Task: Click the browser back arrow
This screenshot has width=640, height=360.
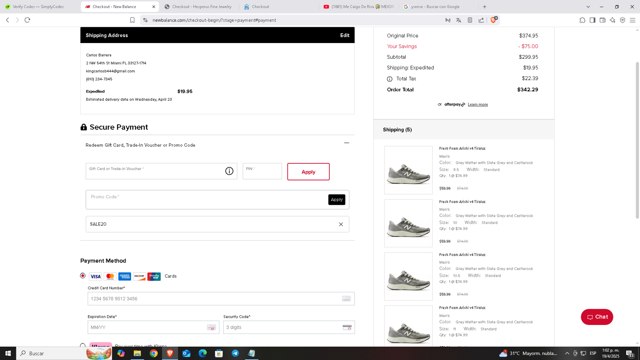Action: coord(7,20)
